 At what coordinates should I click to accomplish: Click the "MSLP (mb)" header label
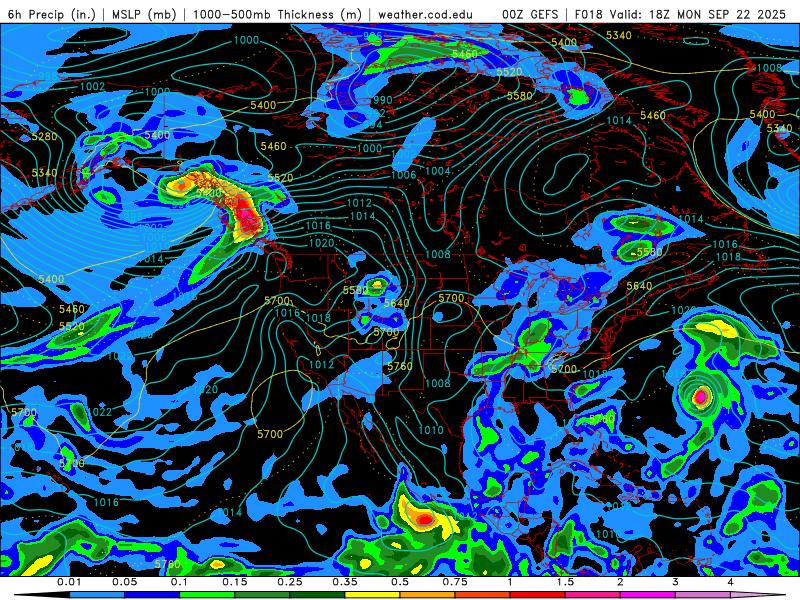(144, 14)
